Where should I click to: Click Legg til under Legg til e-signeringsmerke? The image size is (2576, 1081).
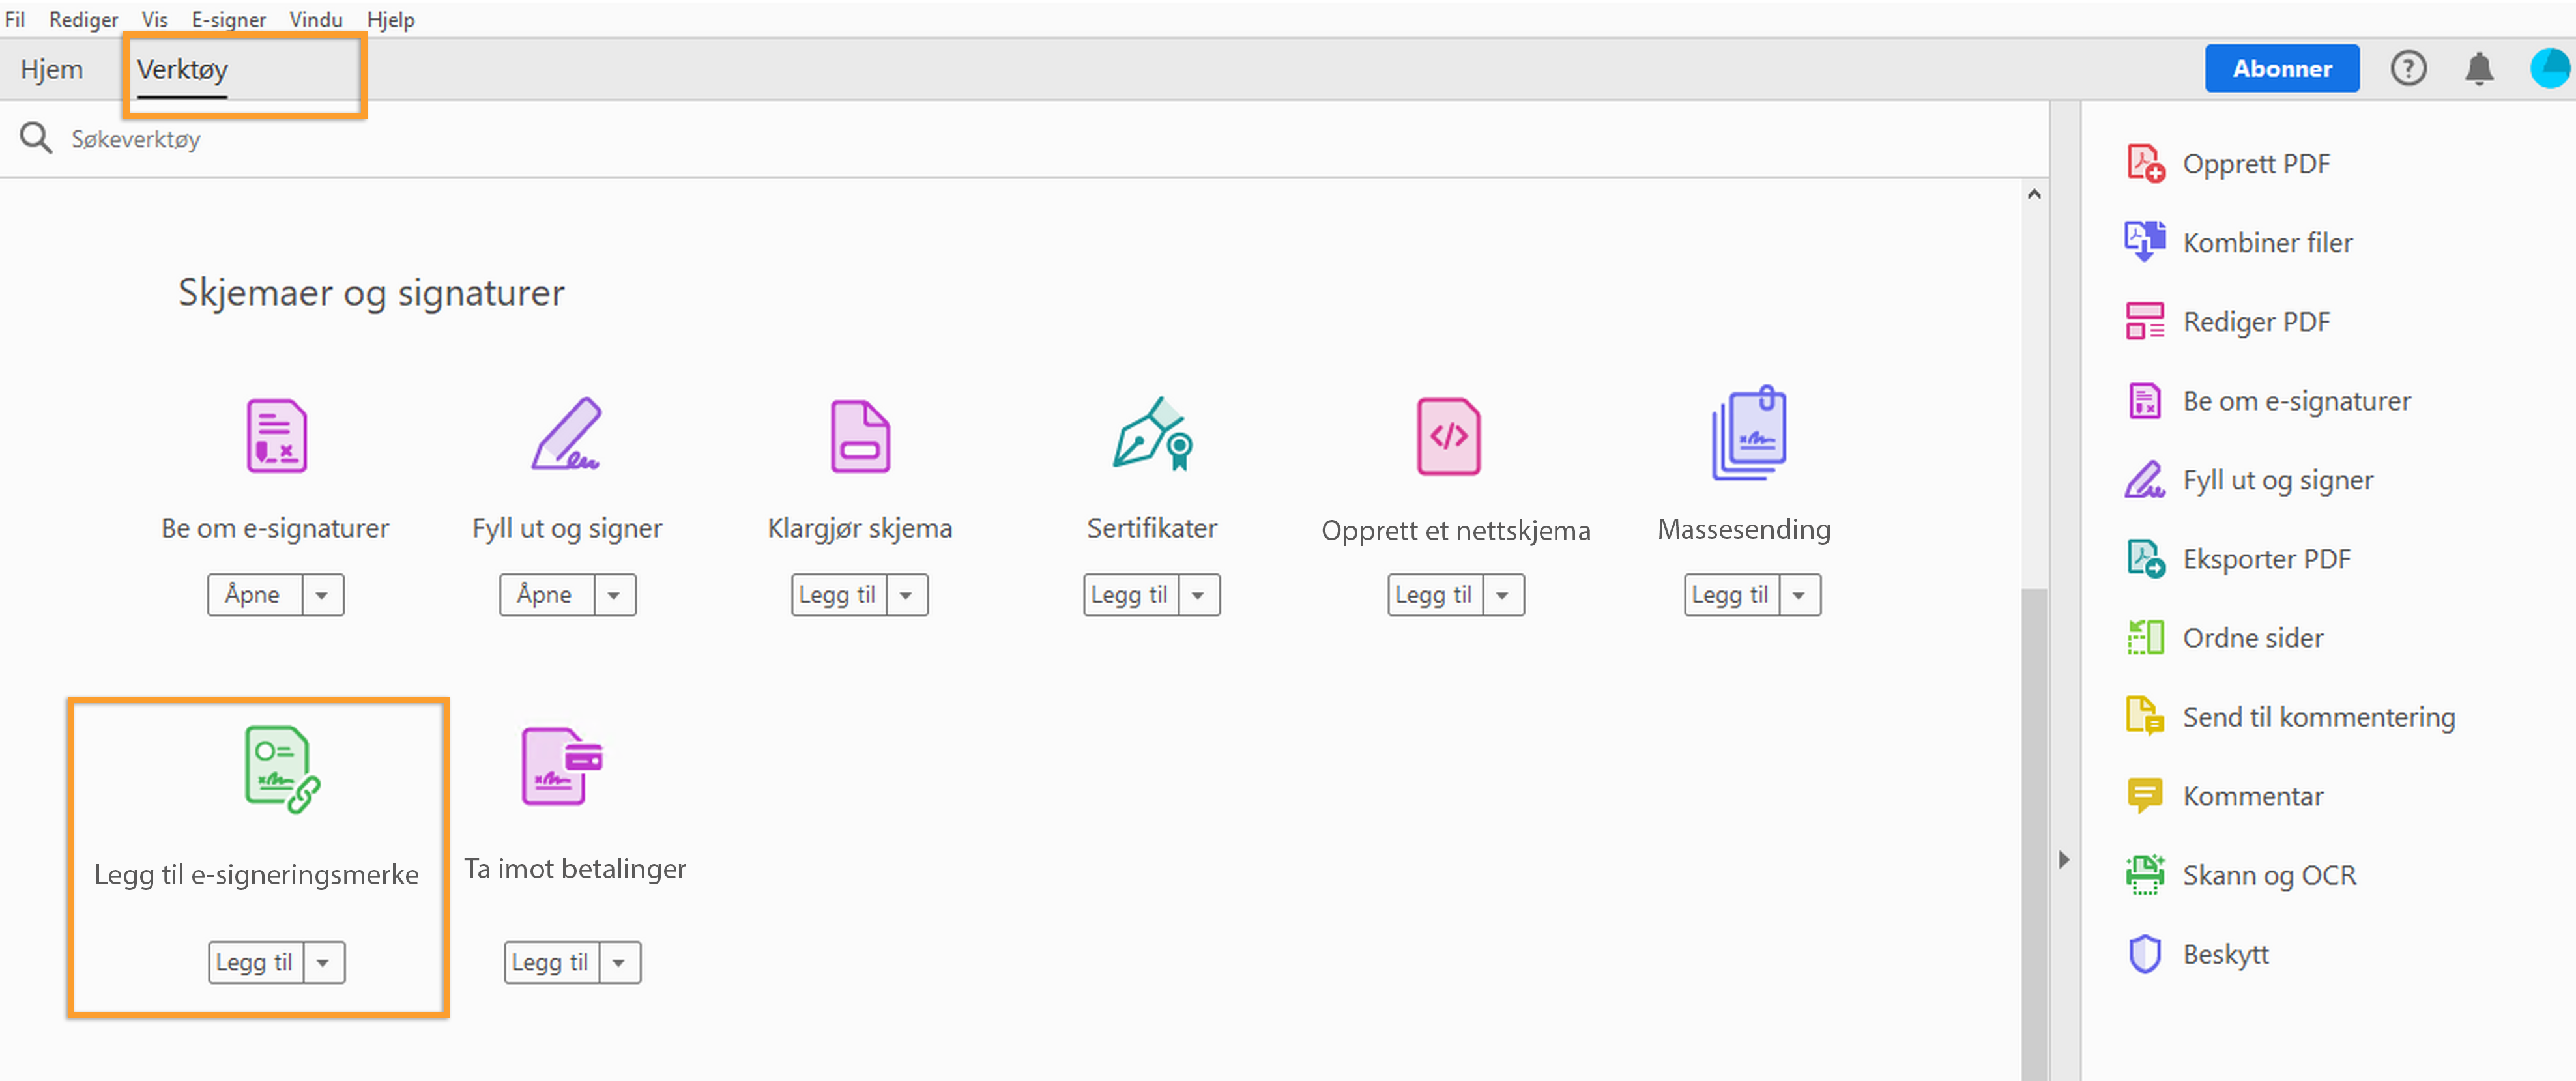click(x=255, y=962)
